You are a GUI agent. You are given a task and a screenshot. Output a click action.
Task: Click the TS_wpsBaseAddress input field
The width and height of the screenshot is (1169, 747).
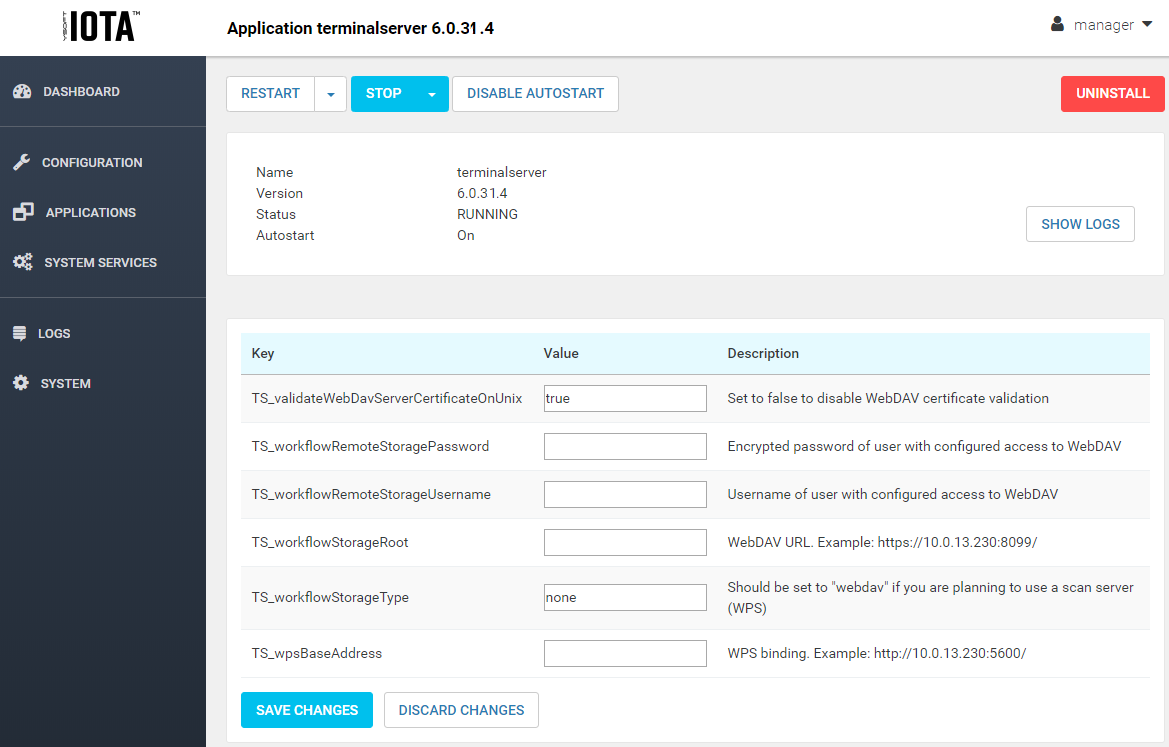pyautogui.click(x=625, y=653)
